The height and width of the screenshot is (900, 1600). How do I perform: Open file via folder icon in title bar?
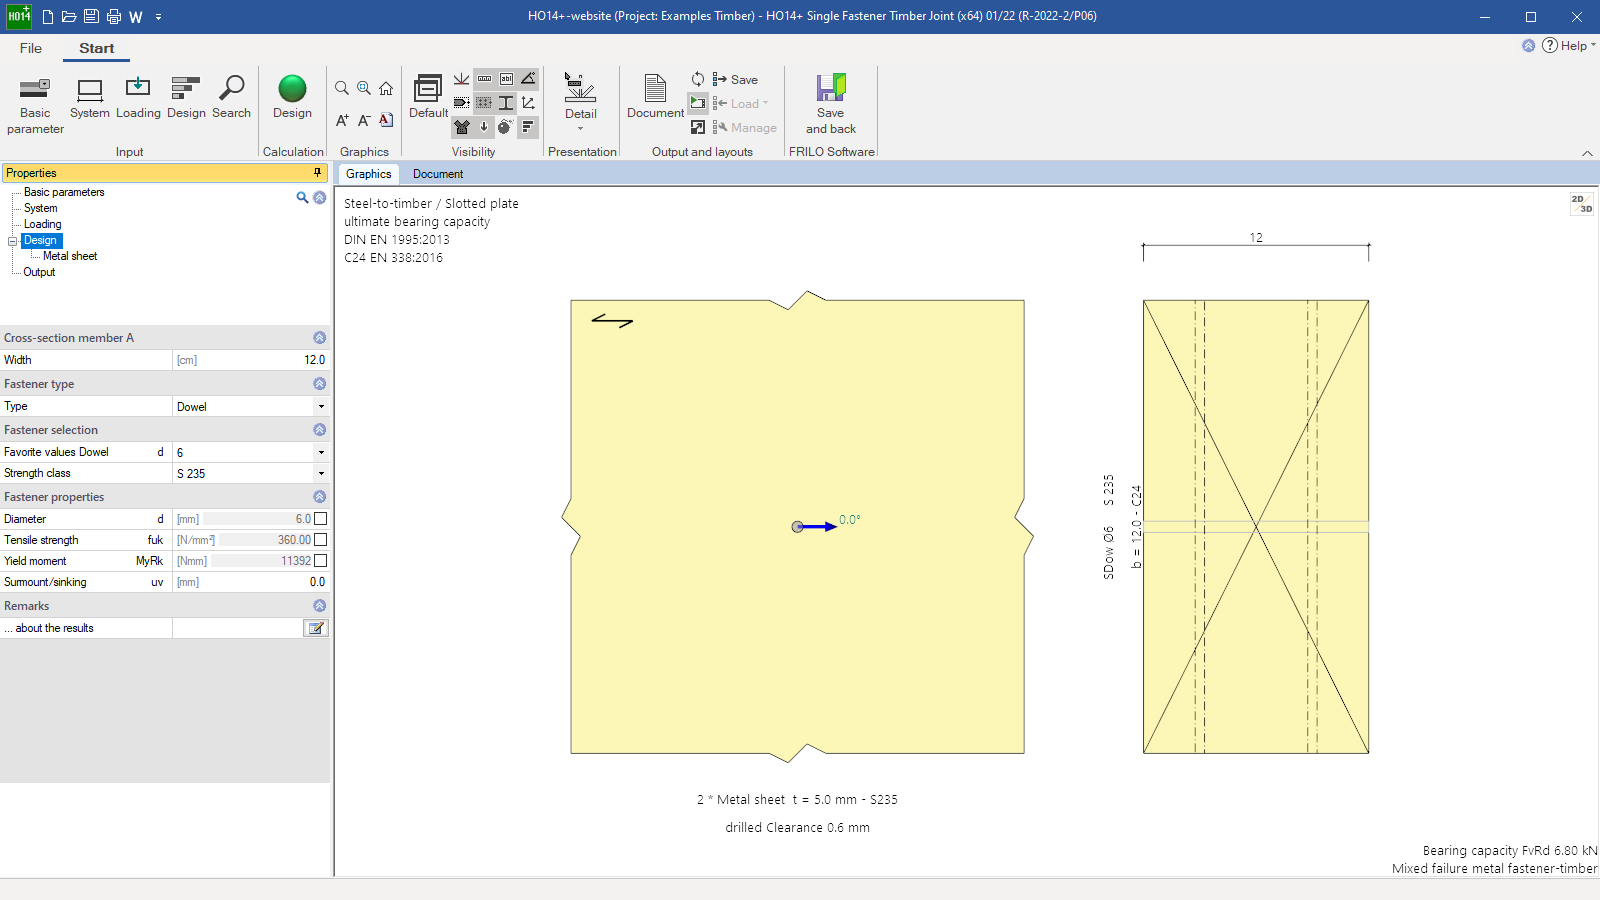69,17
